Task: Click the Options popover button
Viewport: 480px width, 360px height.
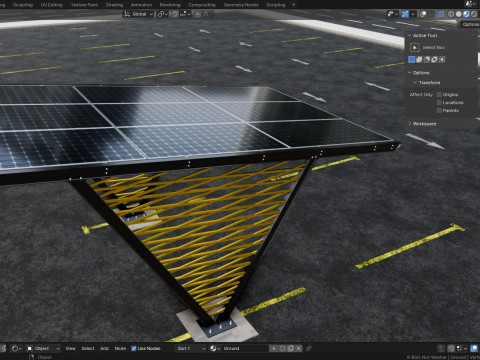Action: coord(470,24)
